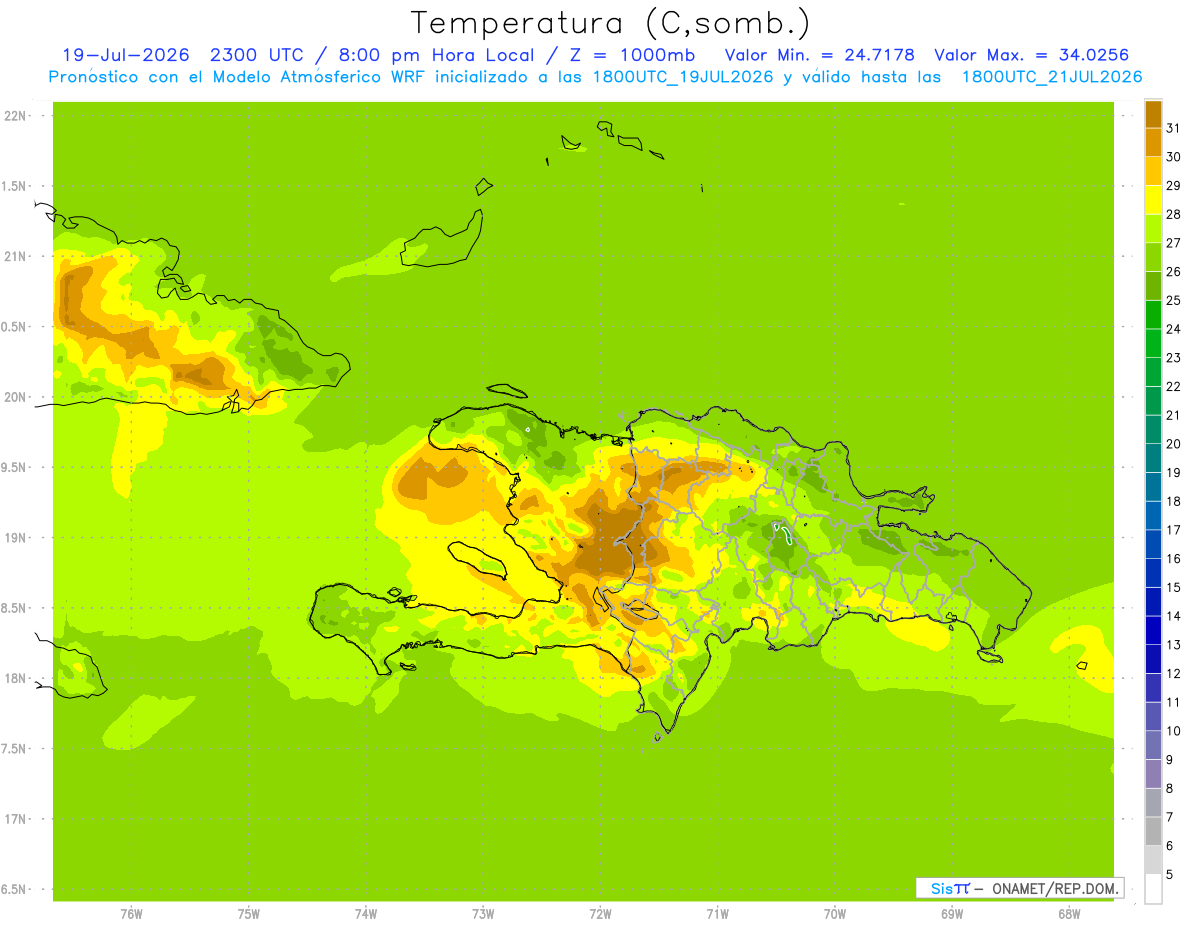Click the color scale label '31'

[1173, 128]
